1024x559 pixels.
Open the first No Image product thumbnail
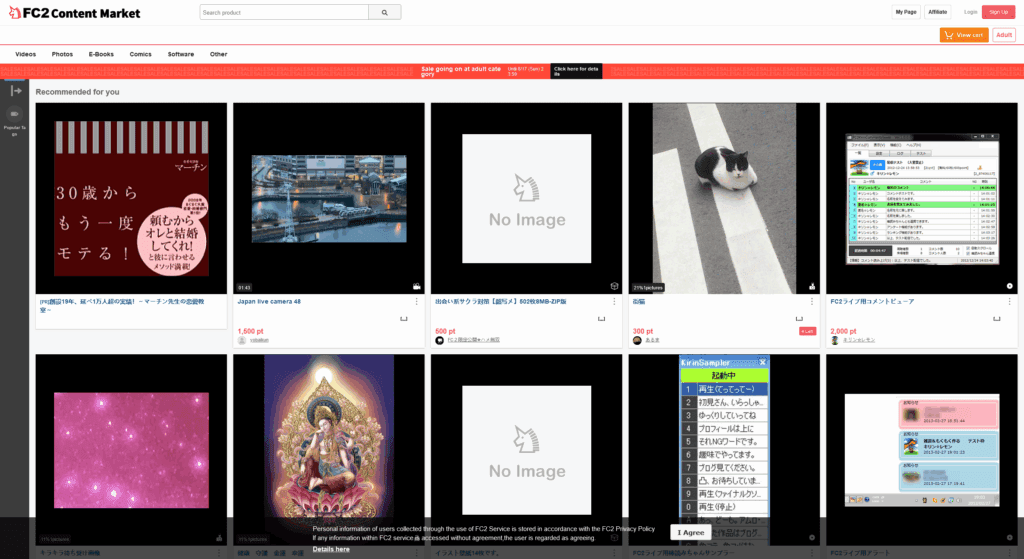click(526, 198)
